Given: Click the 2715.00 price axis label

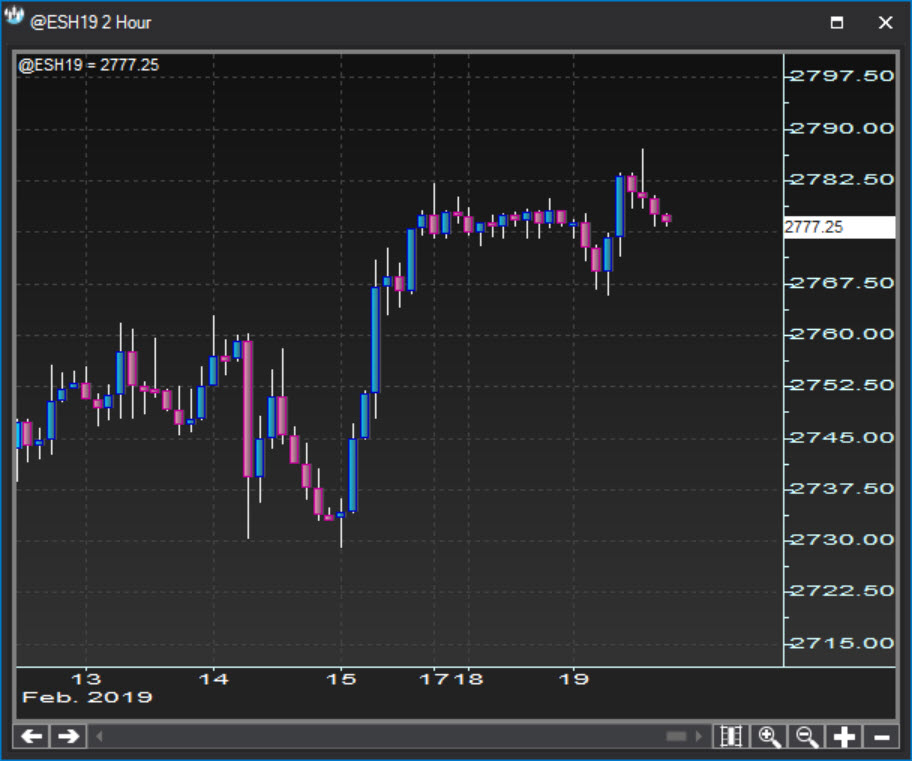Looking at the screenshot, I should [842, 643].
